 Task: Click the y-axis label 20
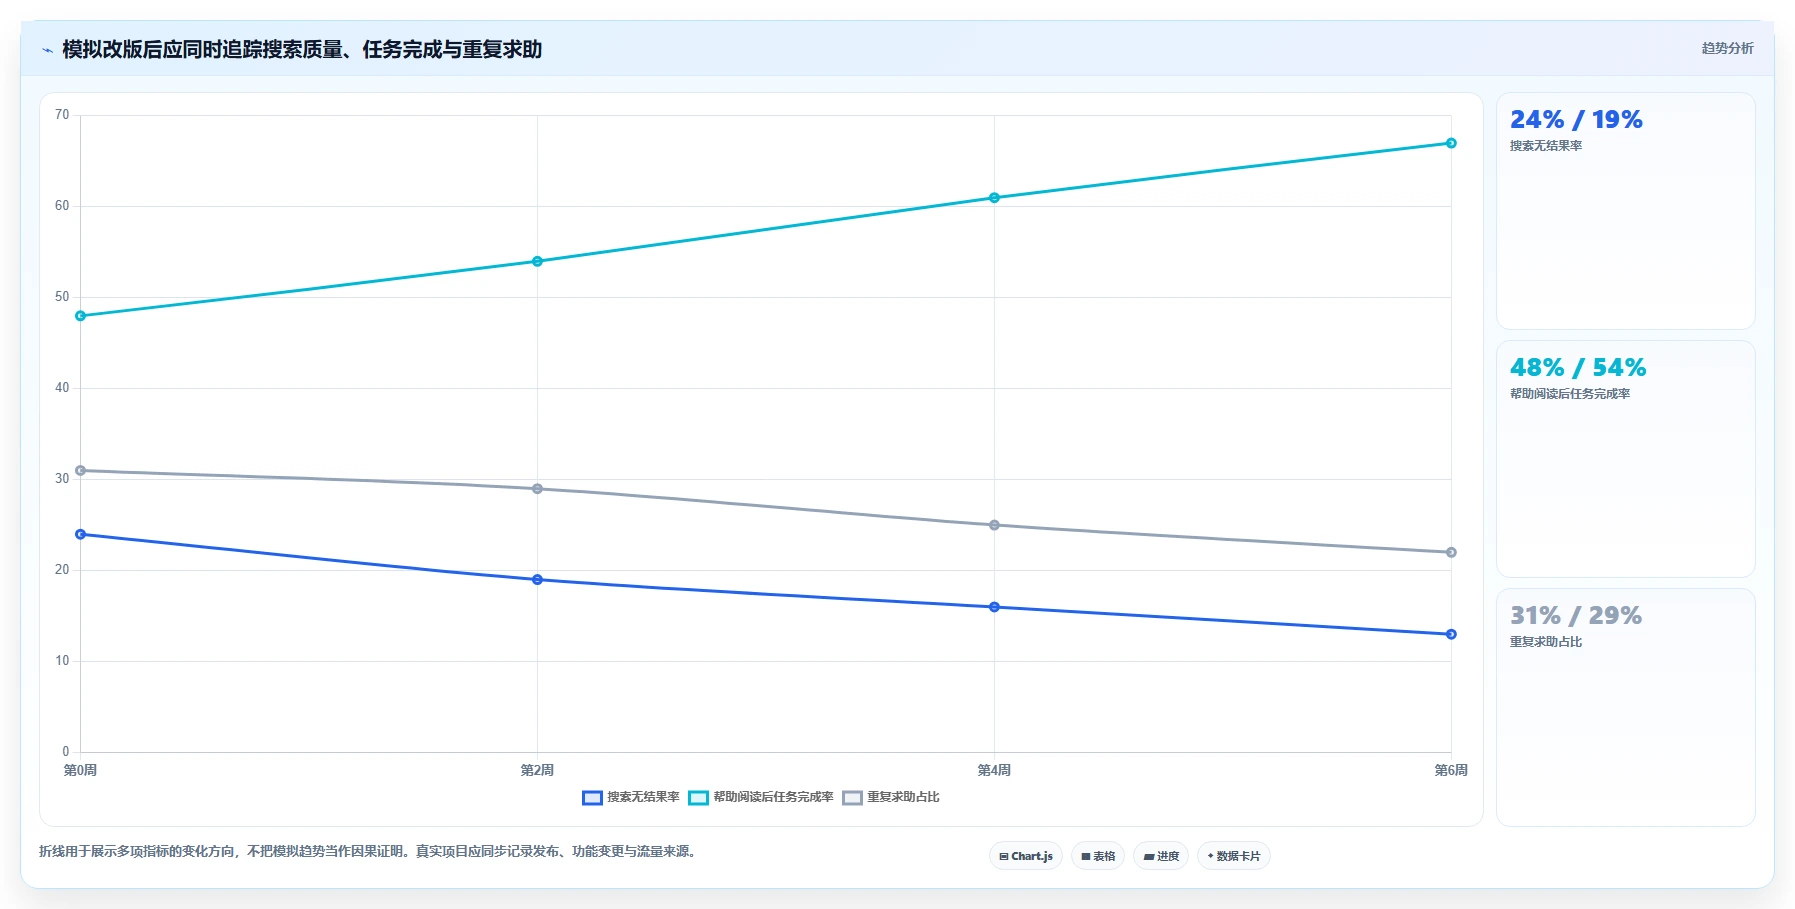tap(62, 570)
